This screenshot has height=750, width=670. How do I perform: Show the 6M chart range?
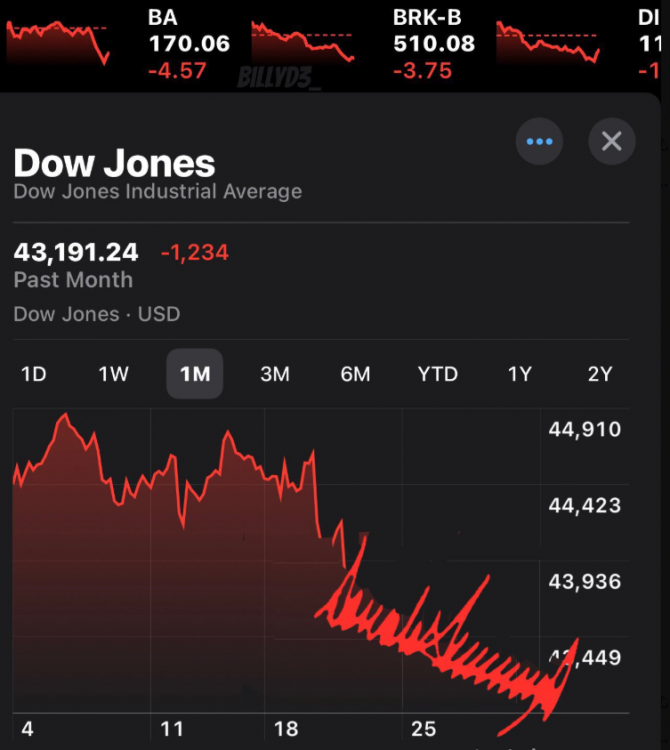(355, 374)
